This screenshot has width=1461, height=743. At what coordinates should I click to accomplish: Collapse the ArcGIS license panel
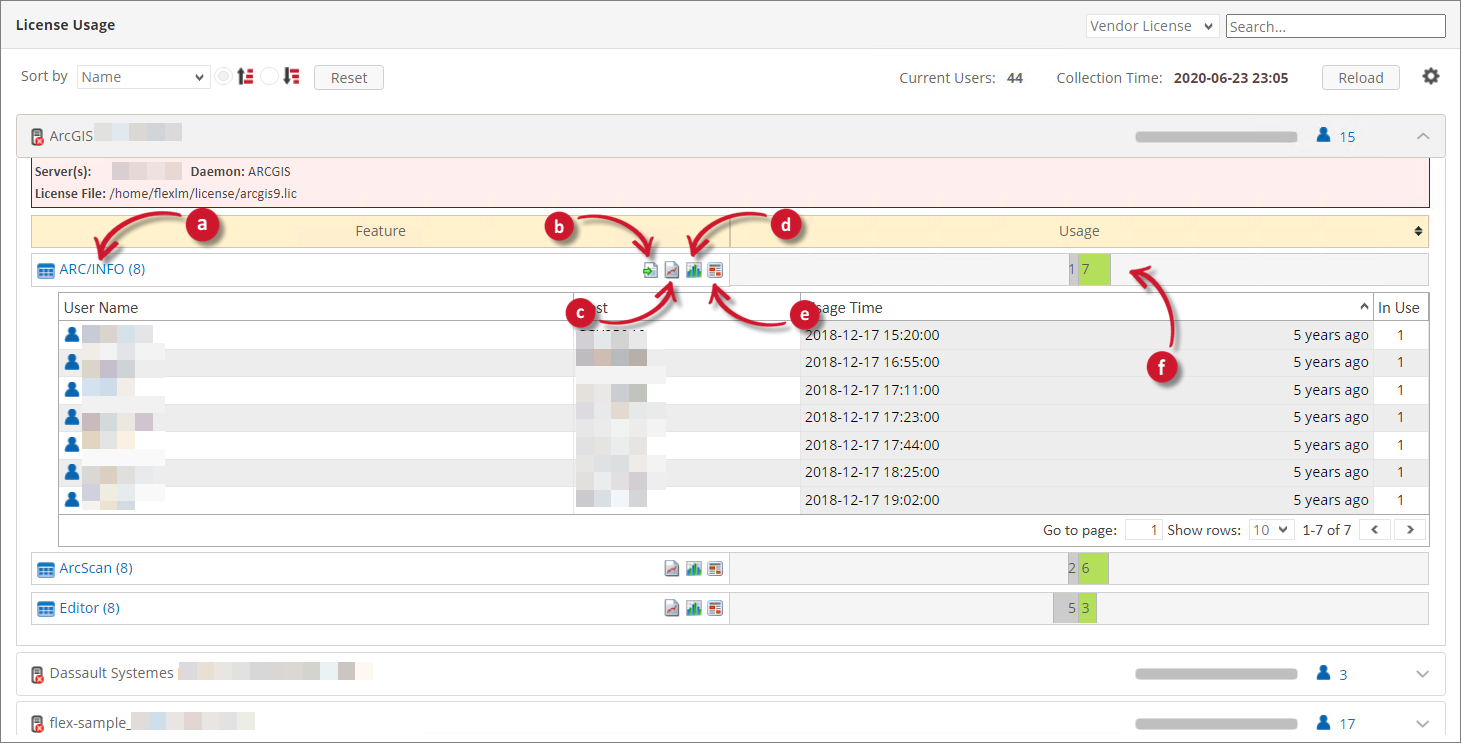pyautogui.click(x=1423, y=136)
